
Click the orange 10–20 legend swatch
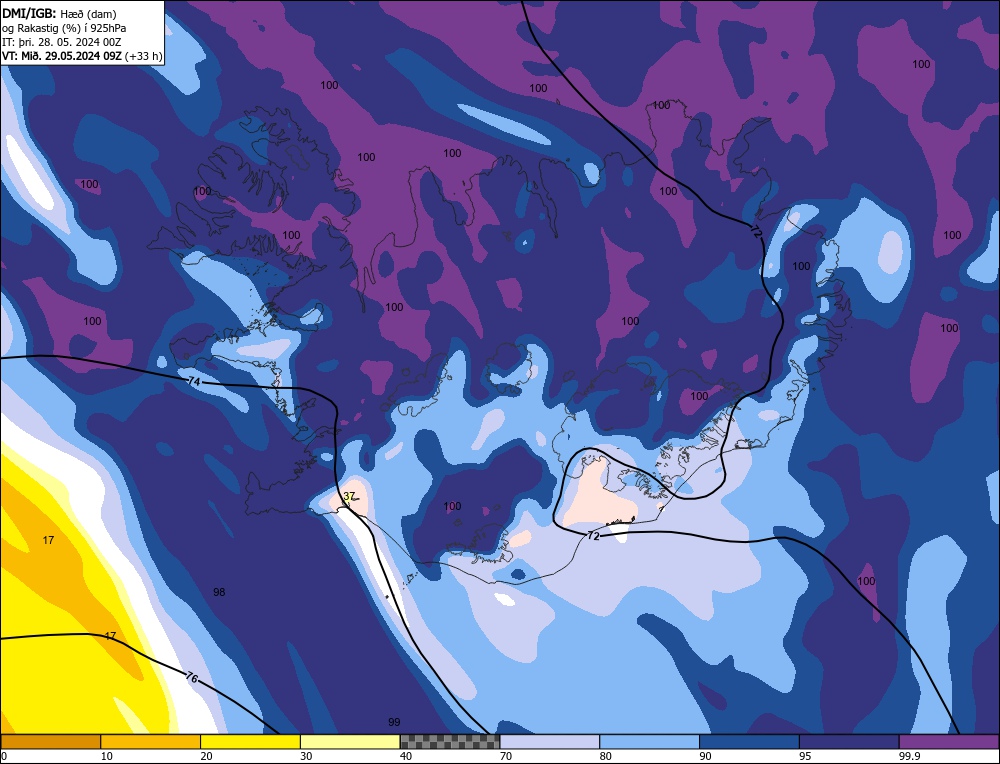[x=151, y=741]
